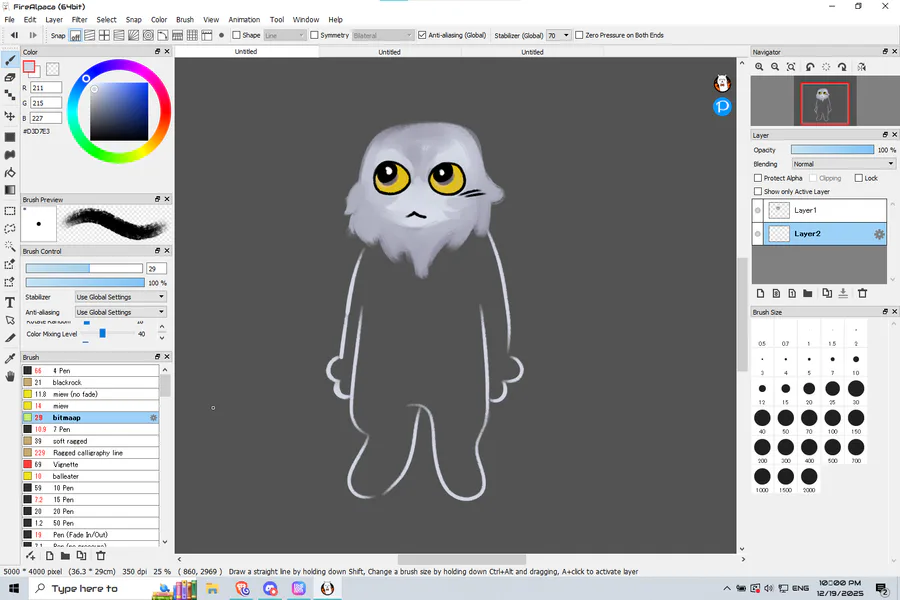This screenshot has height=600, width=900.
Task: Switch to the second Untitled tab
Action: [389, 52]
